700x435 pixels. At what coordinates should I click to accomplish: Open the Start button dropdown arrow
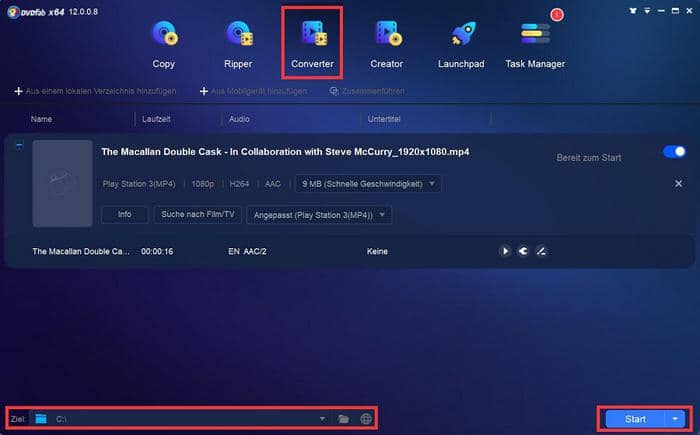click(675, 419)
